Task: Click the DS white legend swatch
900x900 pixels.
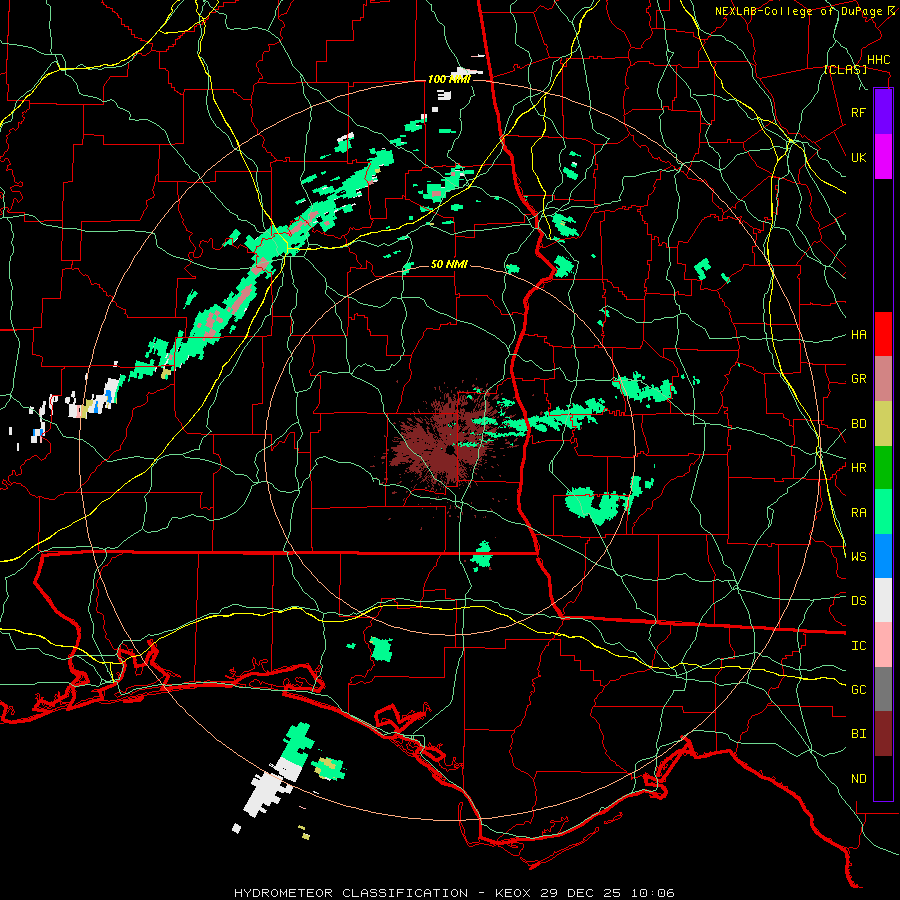Action: click(x=883, y=600)
